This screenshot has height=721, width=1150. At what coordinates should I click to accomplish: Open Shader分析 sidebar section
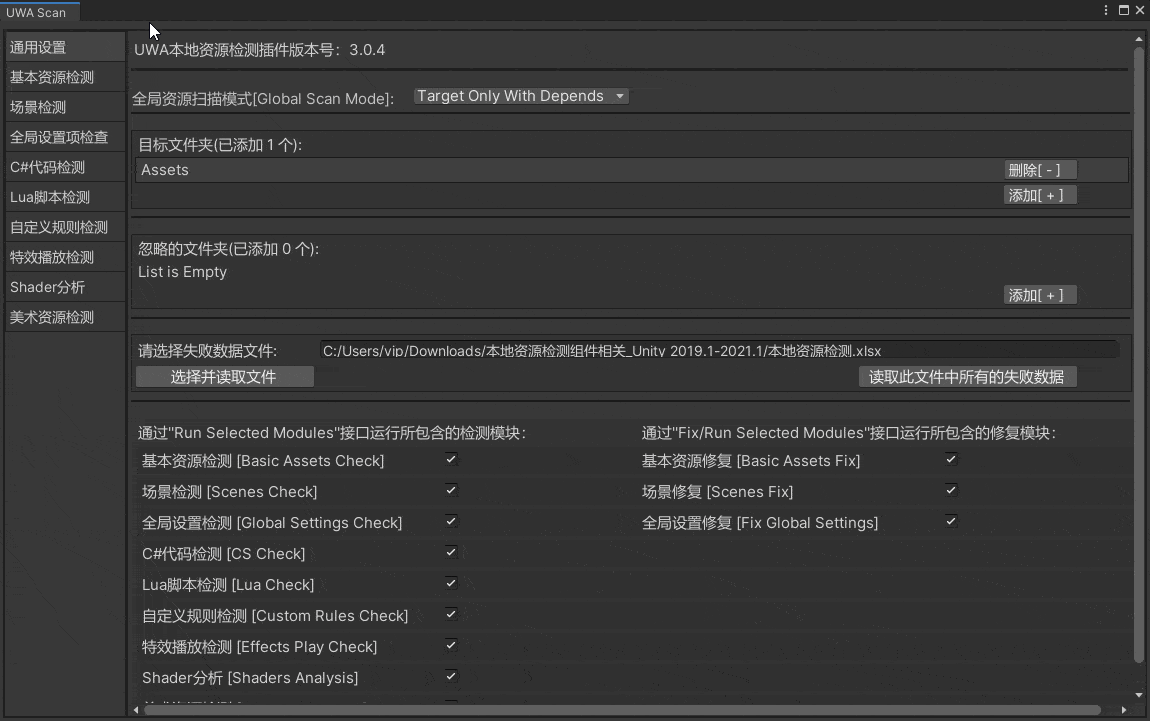click(x=65, y=288)
